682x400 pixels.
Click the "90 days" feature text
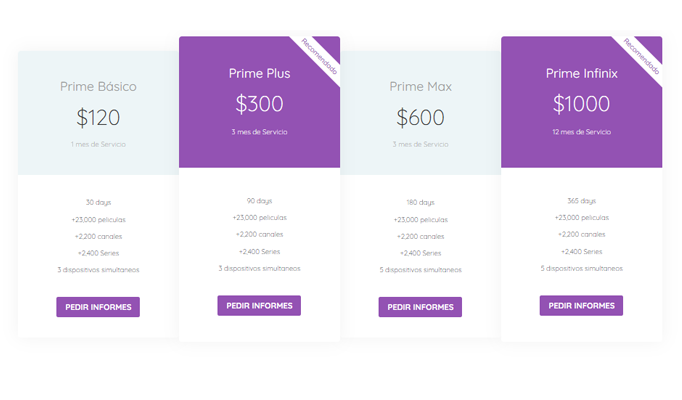(259, 200)
